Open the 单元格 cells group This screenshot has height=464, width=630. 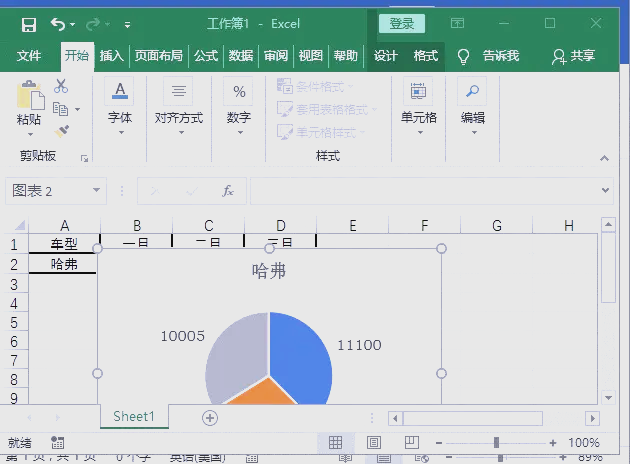click(x=419, y=106)
